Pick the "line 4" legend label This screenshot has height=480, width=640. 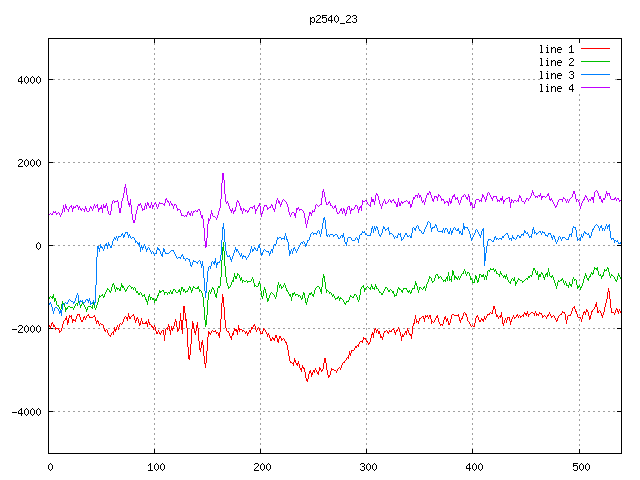coord(557,88)
